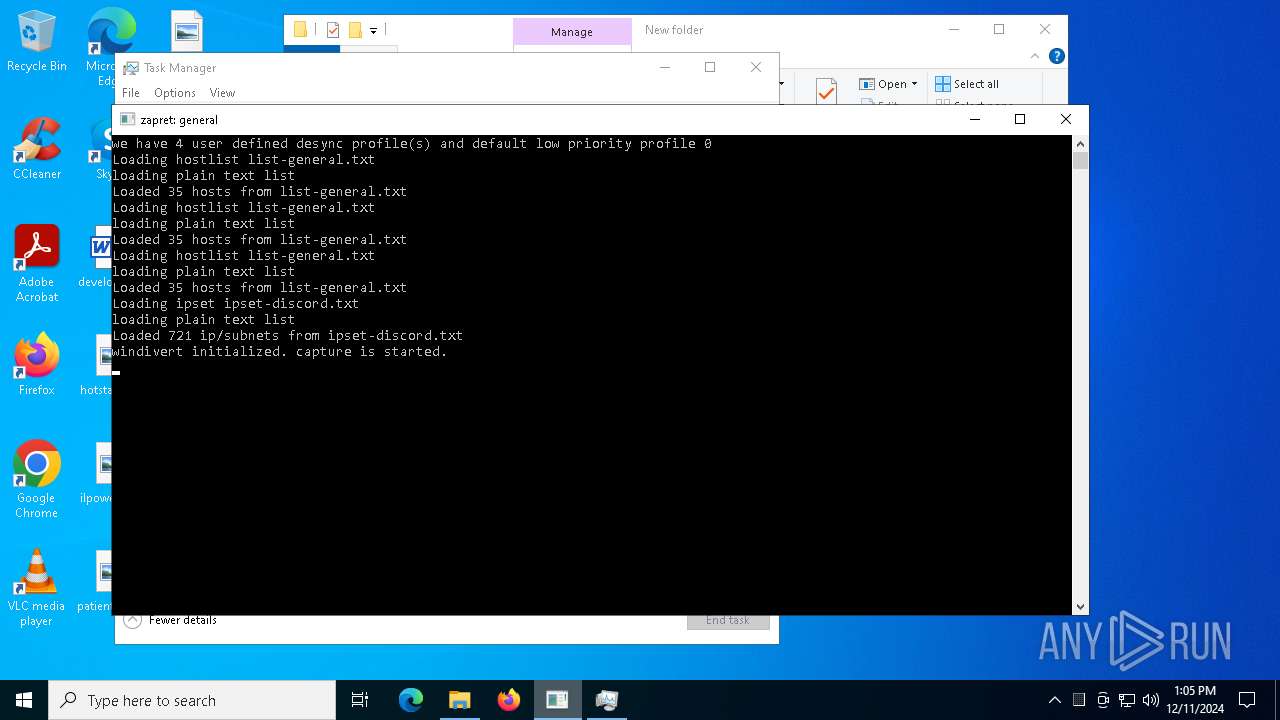Click 'Loaded 721 ip/subnets' console line
1280x720 pixels.
pyautogui.click(x=288, y=336)
